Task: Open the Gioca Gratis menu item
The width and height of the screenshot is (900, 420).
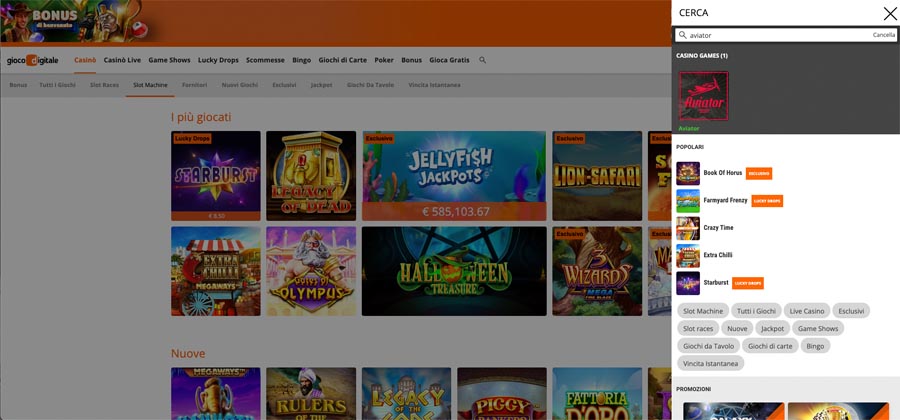Action: [x=449, y=60]
